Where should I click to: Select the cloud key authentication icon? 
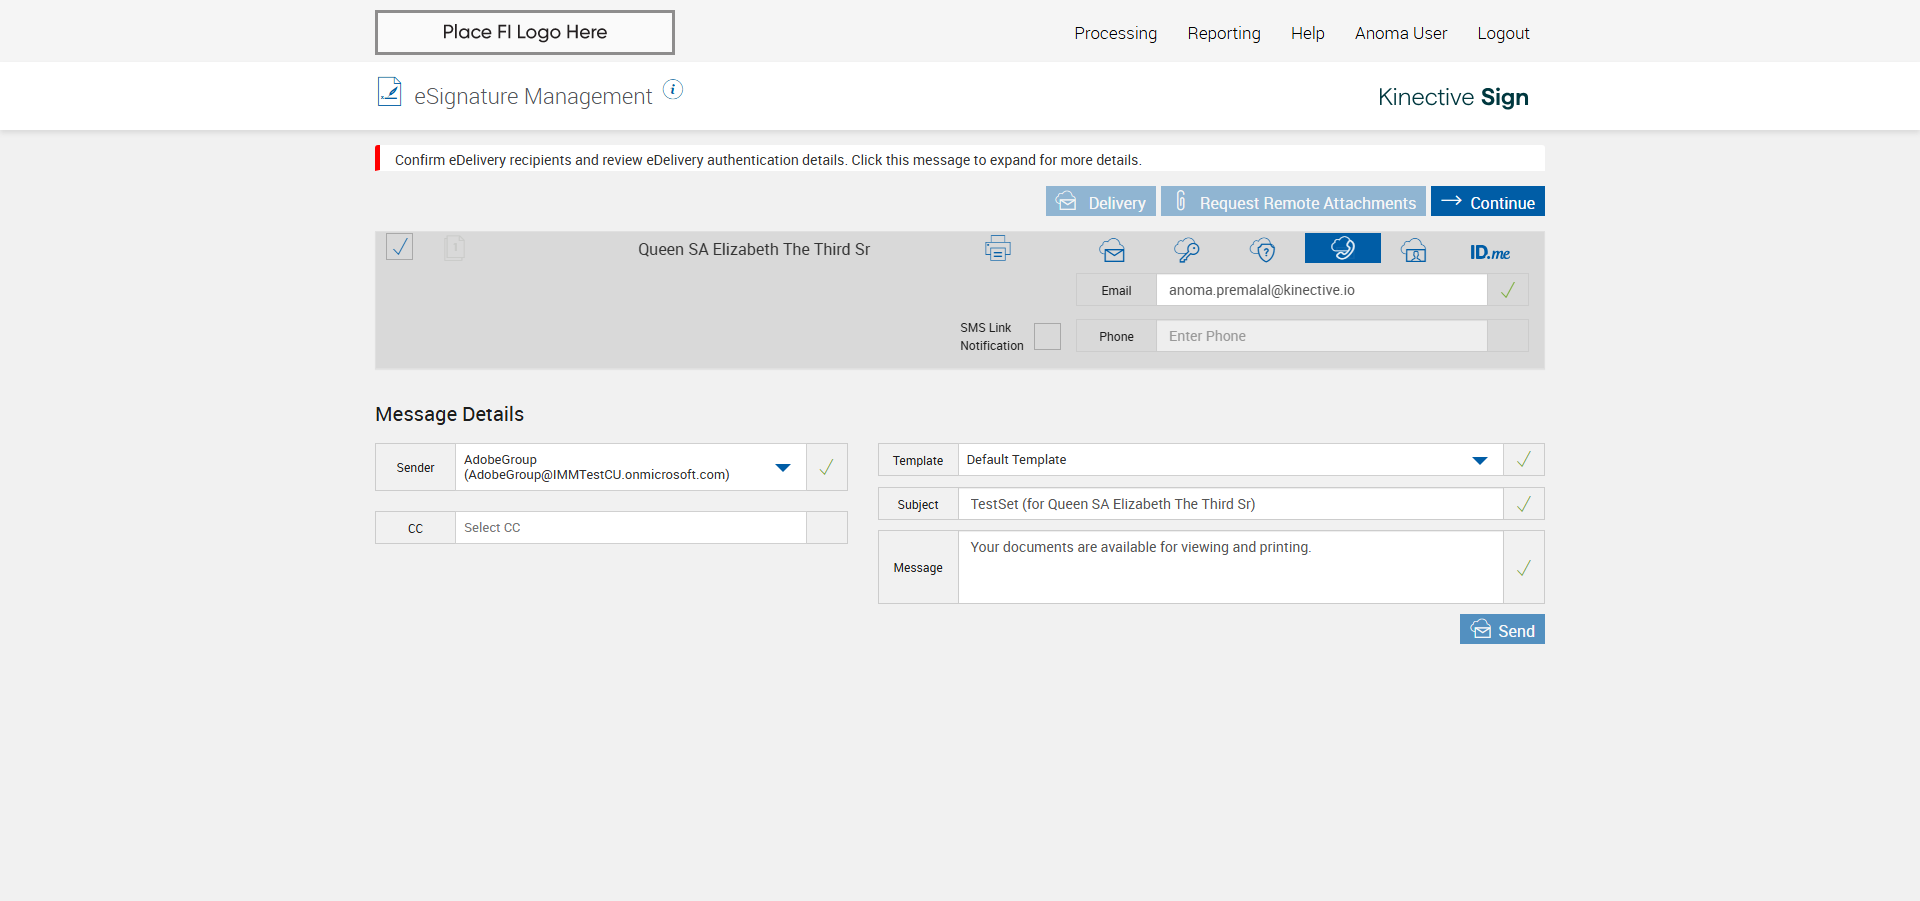click(1187, 250)
